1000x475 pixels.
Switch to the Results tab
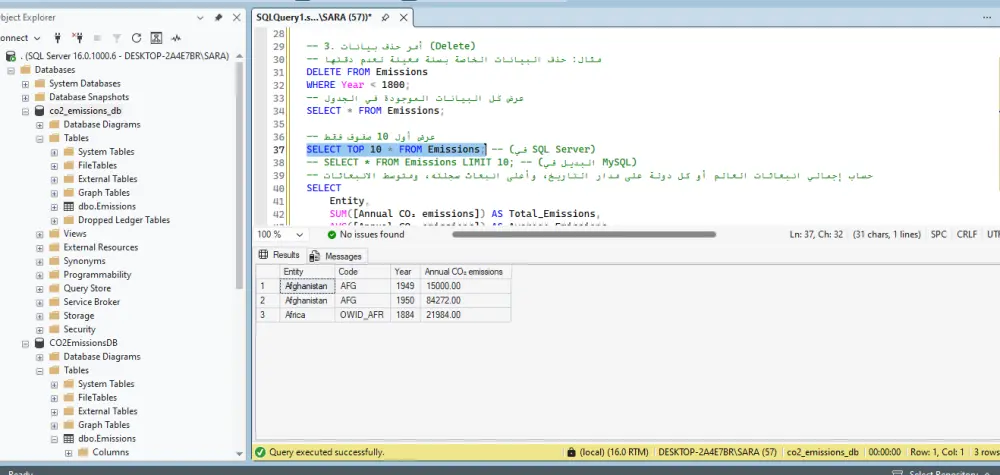[x=280, y=255]
